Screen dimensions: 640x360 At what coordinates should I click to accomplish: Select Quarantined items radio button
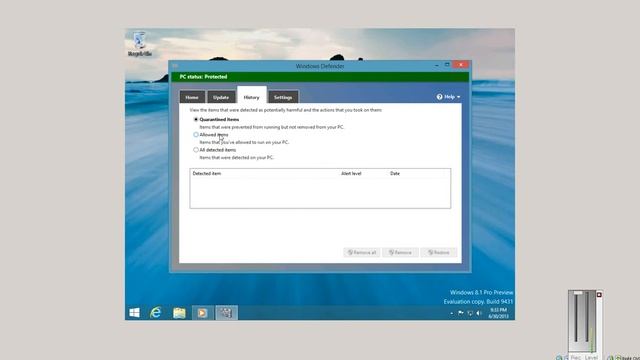pos(196,119)
